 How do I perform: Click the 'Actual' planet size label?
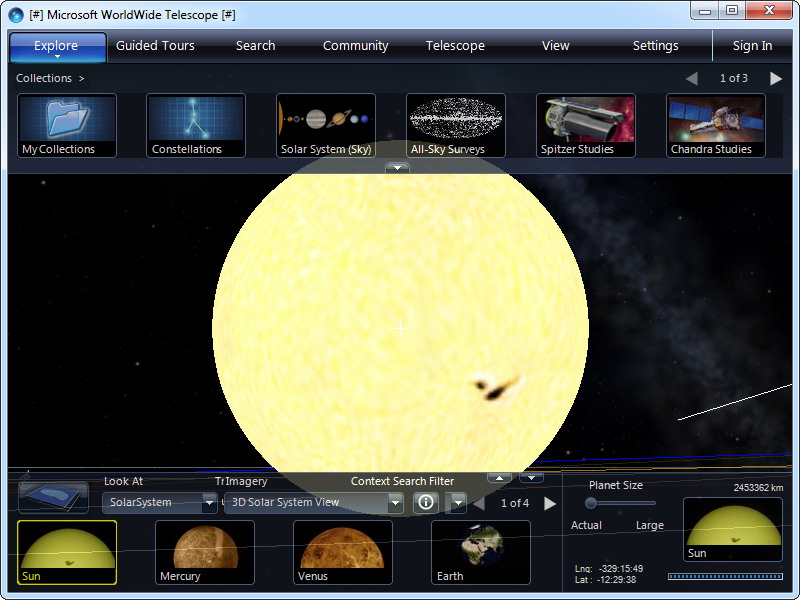(586, 525)
